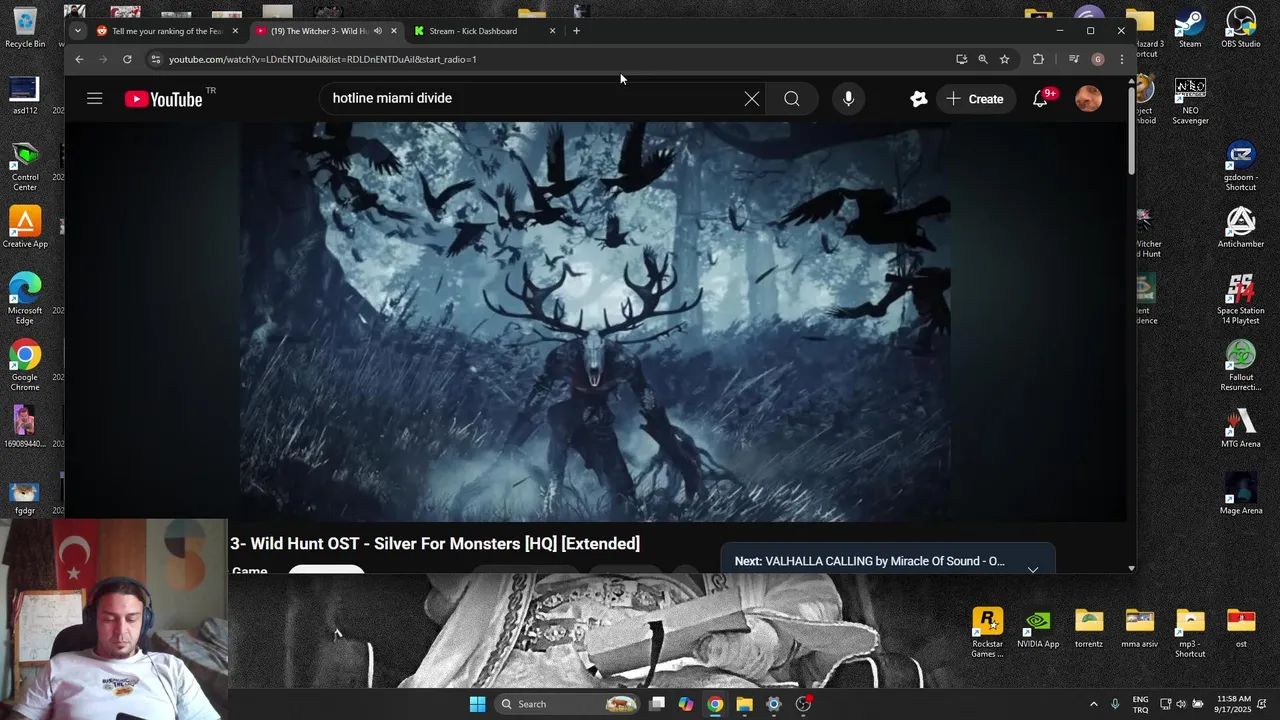Bookmark this page with the star

click(x=1004, y=59)
